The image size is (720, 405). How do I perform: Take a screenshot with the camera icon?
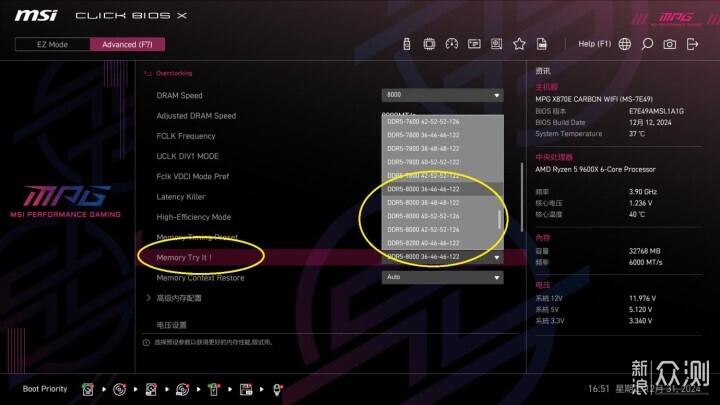(x=669, y=44)
